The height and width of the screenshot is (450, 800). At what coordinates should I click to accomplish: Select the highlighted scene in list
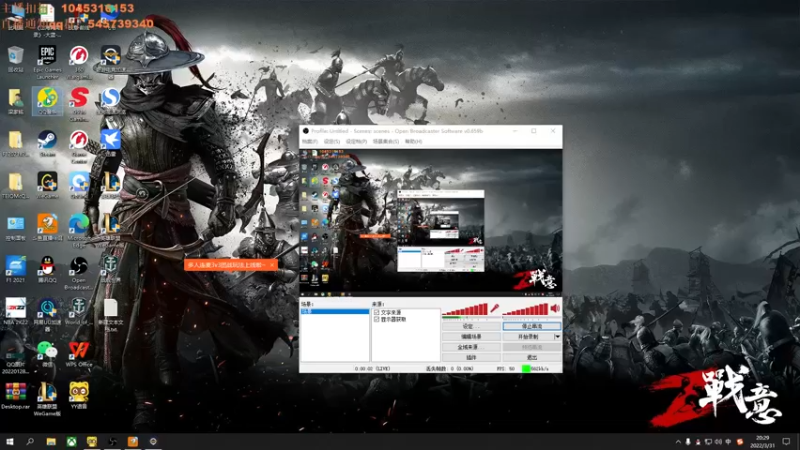(335, 311)
